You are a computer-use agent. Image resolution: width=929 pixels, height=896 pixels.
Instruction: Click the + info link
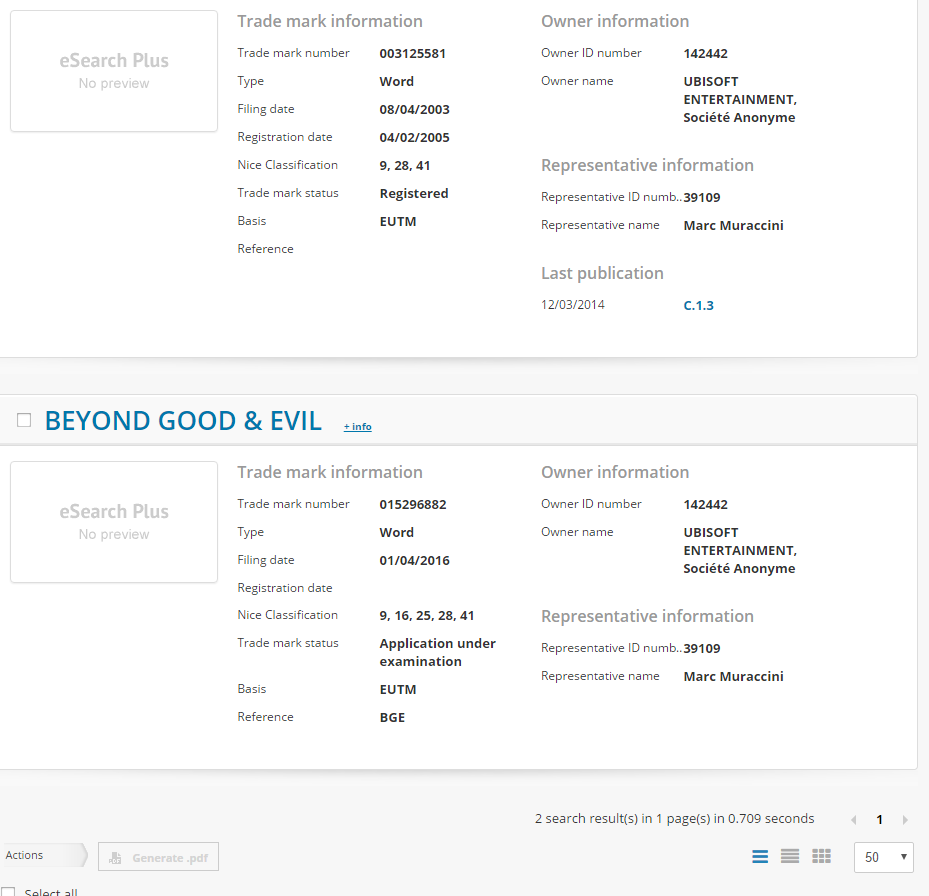pyautogui.click(x=357, y=427)
